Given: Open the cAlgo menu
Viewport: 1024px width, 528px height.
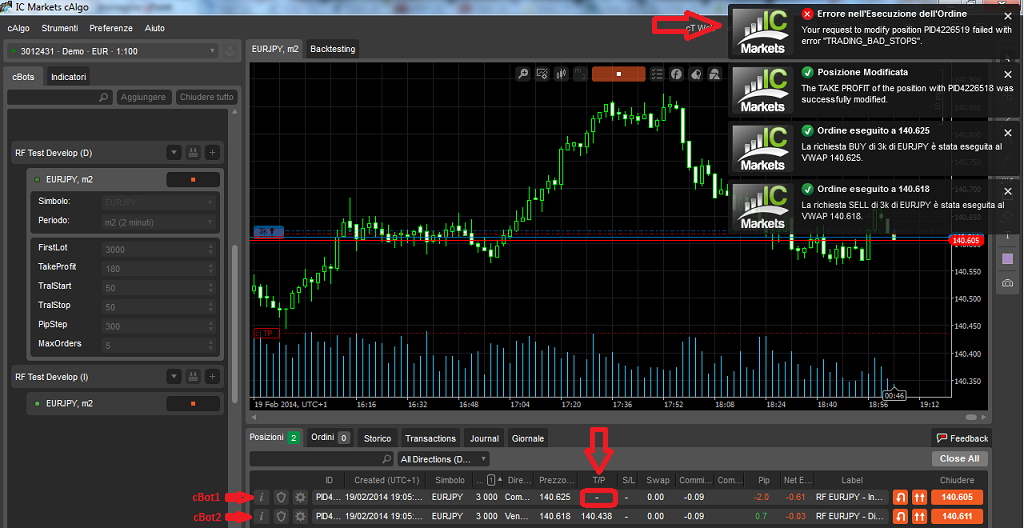Looking at the screenshot, I should pyautogui.click(x=19, y=28).
